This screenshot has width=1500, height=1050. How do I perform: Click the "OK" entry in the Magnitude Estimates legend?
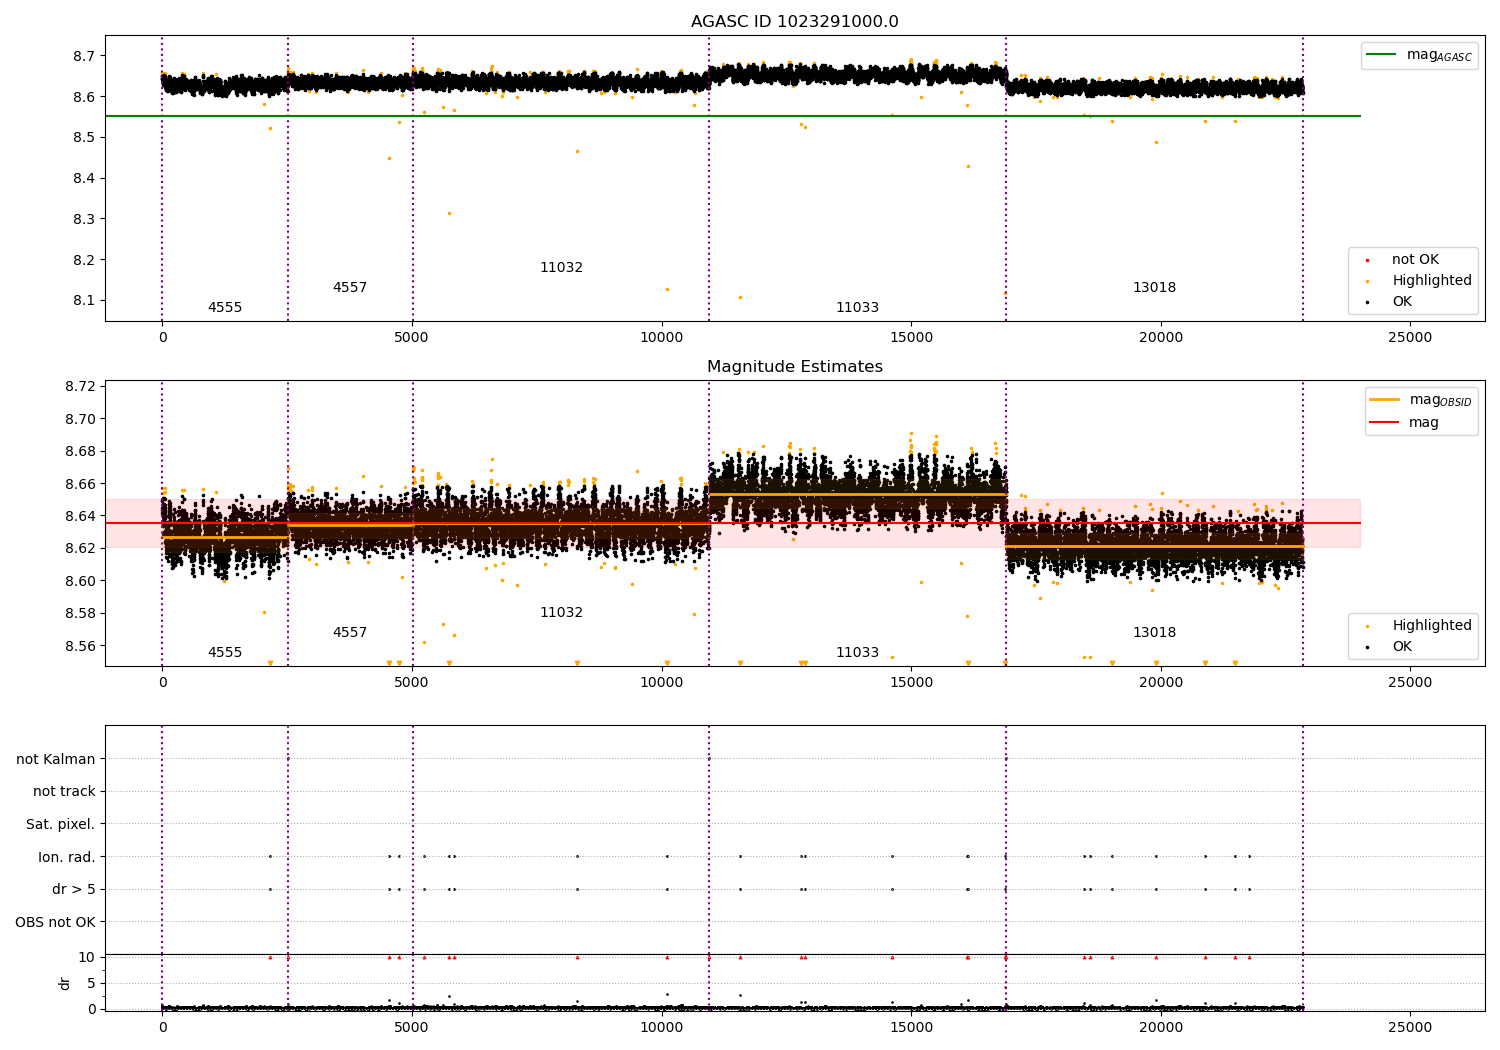(x=1402, y=646)
